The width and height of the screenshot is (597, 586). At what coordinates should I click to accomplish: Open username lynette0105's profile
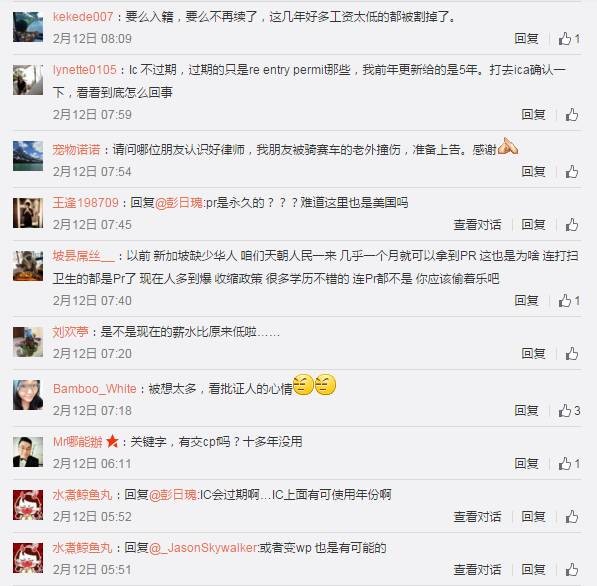[x=85, y=70]
